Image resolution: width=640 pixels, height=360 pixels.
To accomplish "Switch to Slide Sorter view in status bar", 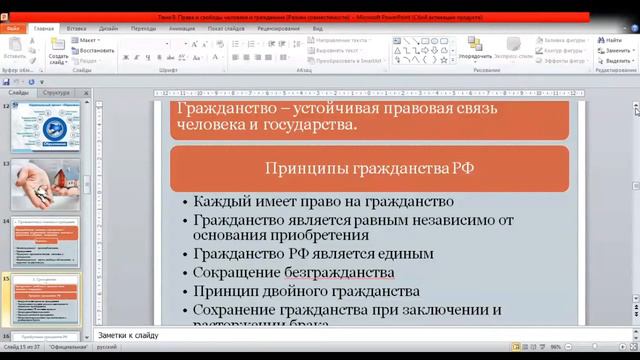I will (x=525, y=347).
